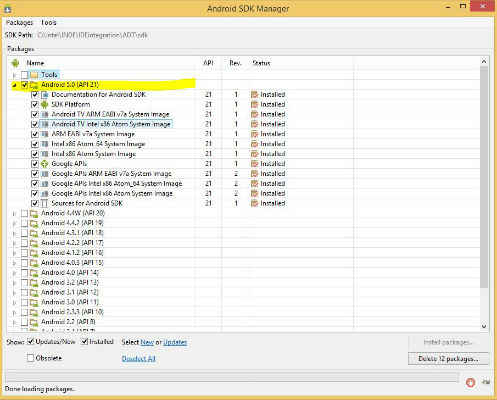Viewport: 497px width, 400px height.
Task: Expand the Android 4.1.2 (API 16) node
Action: click(x=14, y=253)
